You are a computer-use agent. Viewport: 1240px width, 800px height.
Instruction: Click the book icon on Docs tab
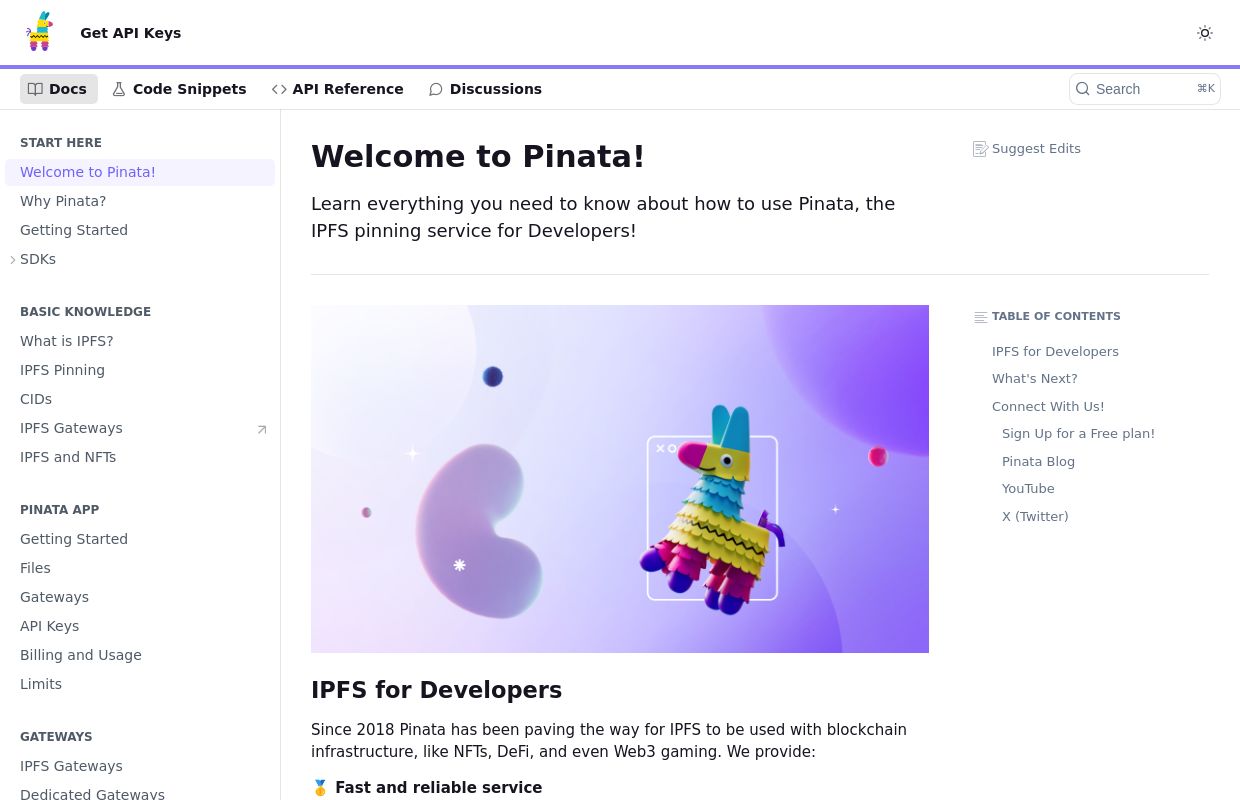[35, 89]
